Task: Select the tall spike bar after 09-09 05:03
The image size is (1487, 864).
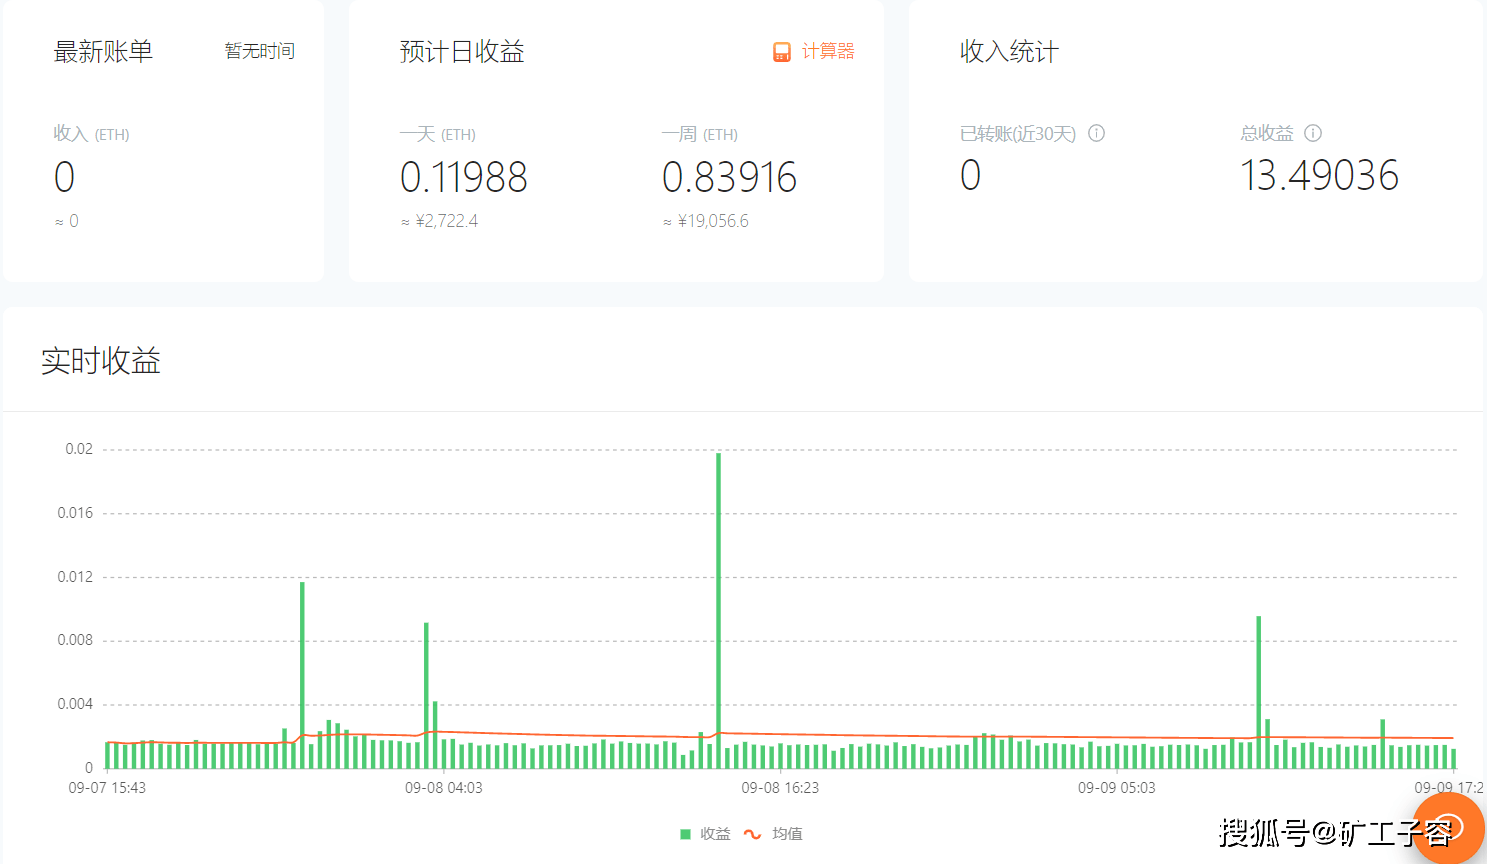Action: coord(1259,692)
